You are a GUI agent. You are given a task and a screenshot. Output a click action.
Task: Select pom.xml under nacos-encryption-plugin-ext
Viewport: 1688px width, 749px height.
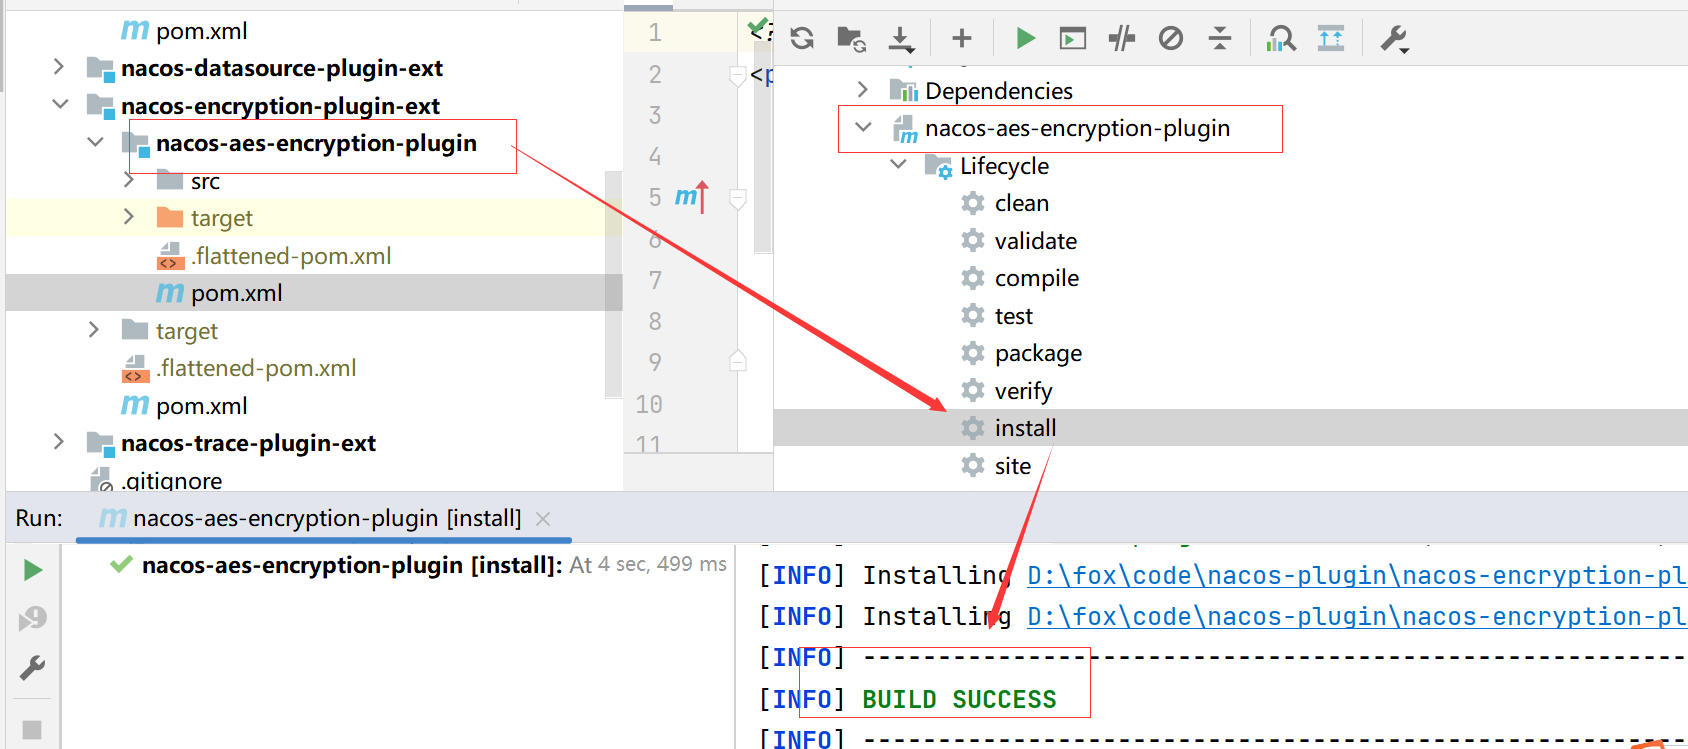click(x=201, y=406)
